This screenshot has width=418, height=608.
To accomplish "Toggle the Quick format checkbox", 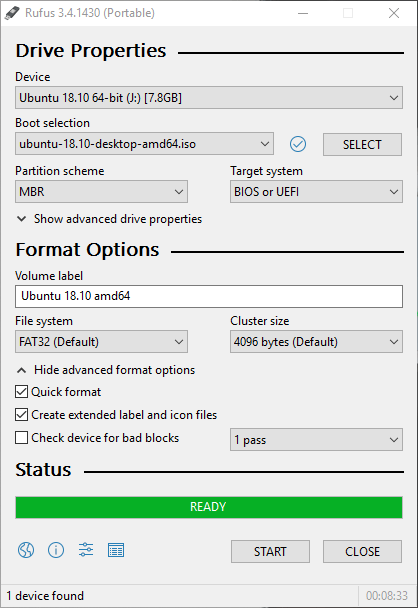I will (x=21, y=392).
